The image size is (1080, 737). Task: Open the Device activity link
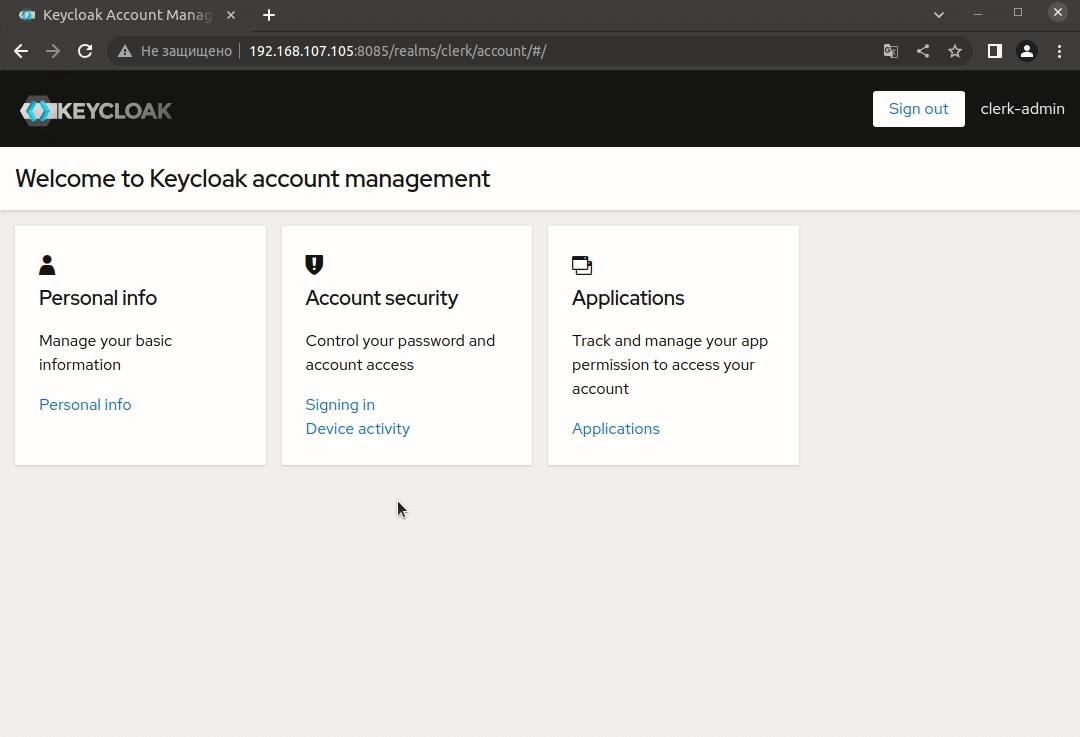click(x=357, y=428)
